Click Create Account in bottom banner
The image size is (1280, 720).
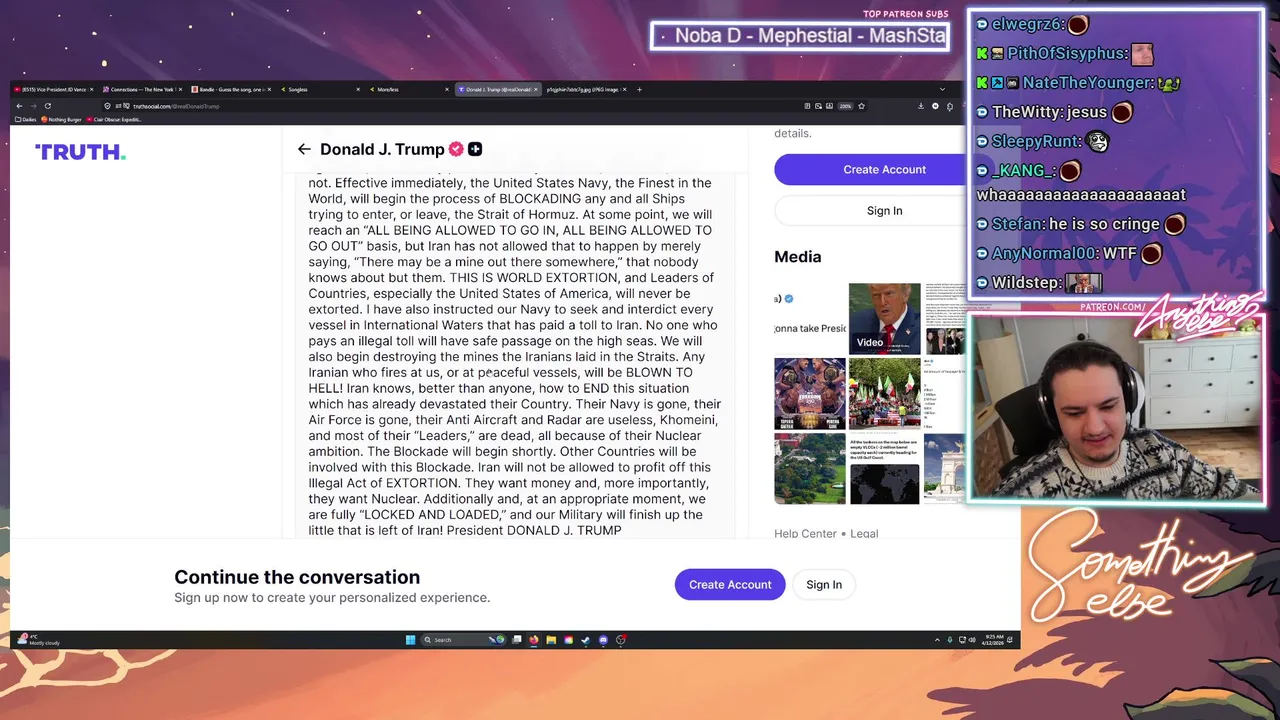[730, 584]
